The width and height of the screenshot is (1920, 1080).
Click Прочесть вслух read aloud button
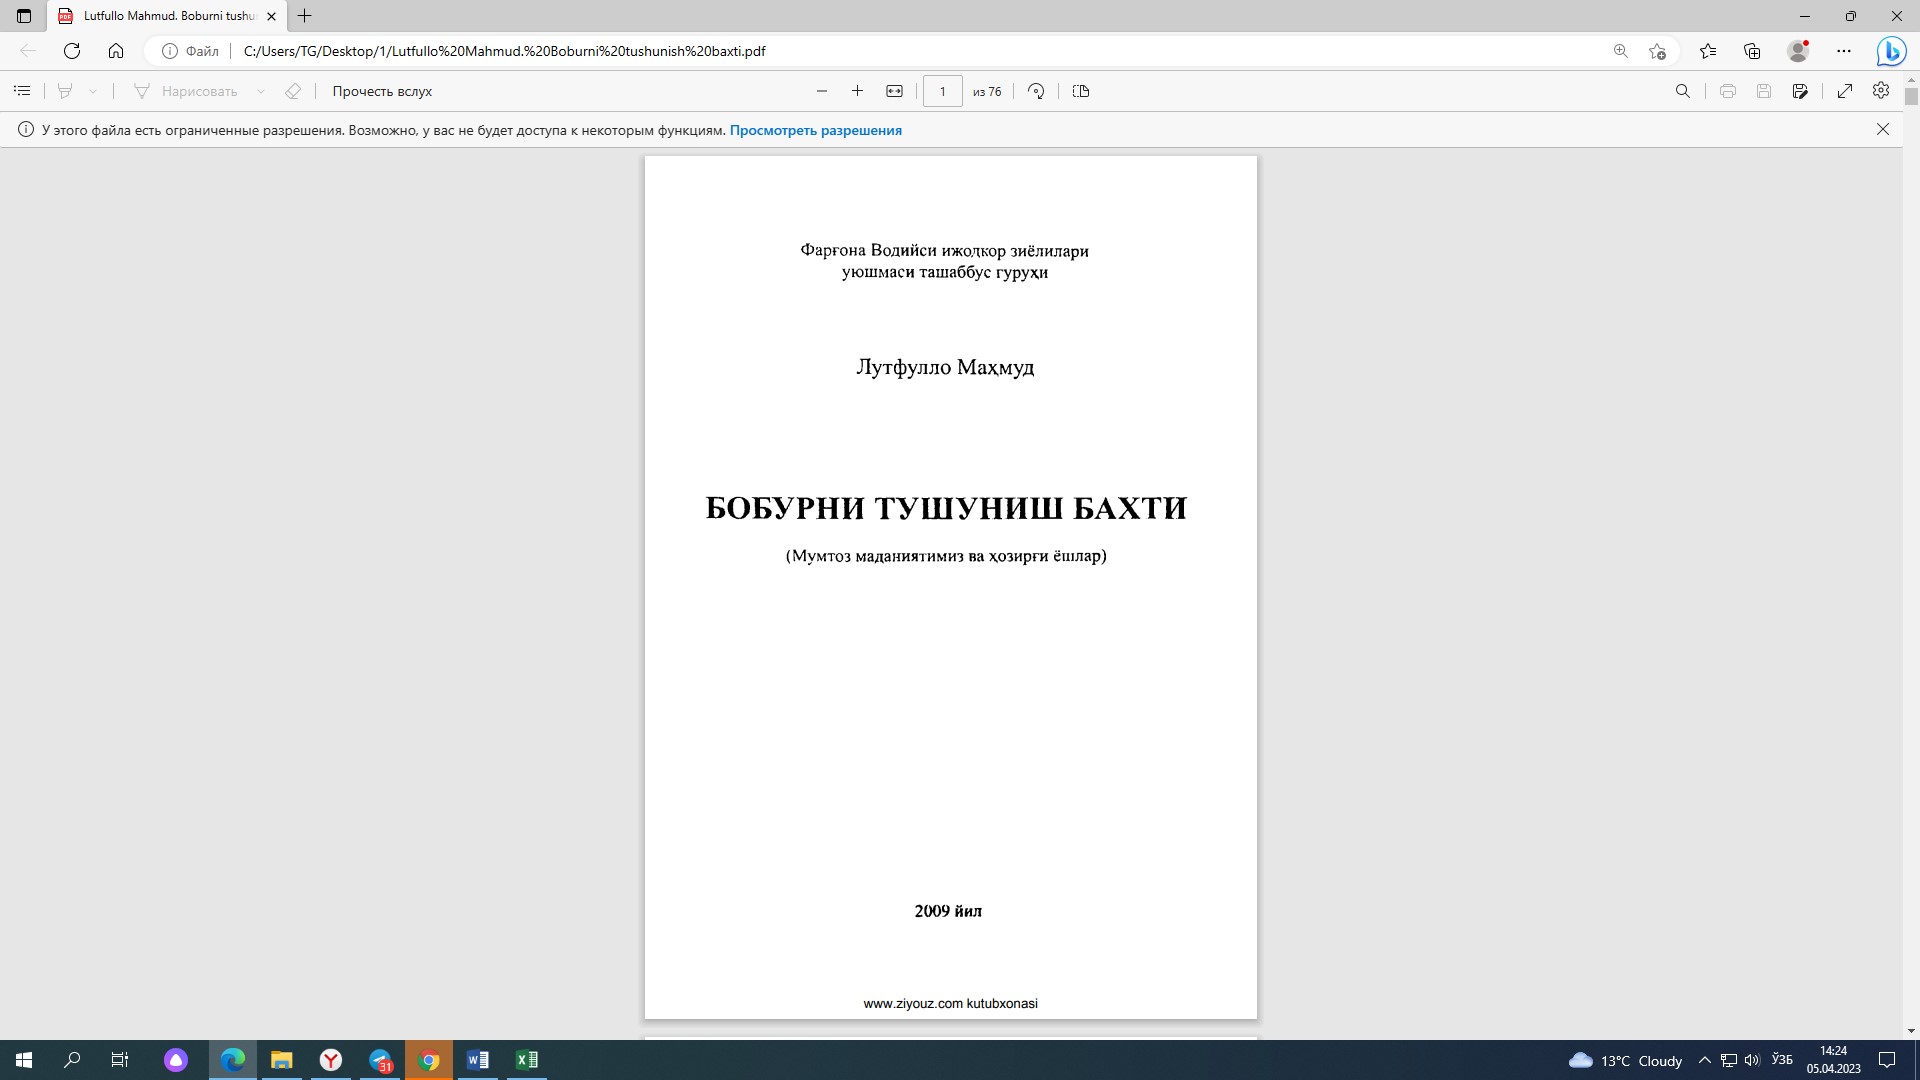(382, 91)
